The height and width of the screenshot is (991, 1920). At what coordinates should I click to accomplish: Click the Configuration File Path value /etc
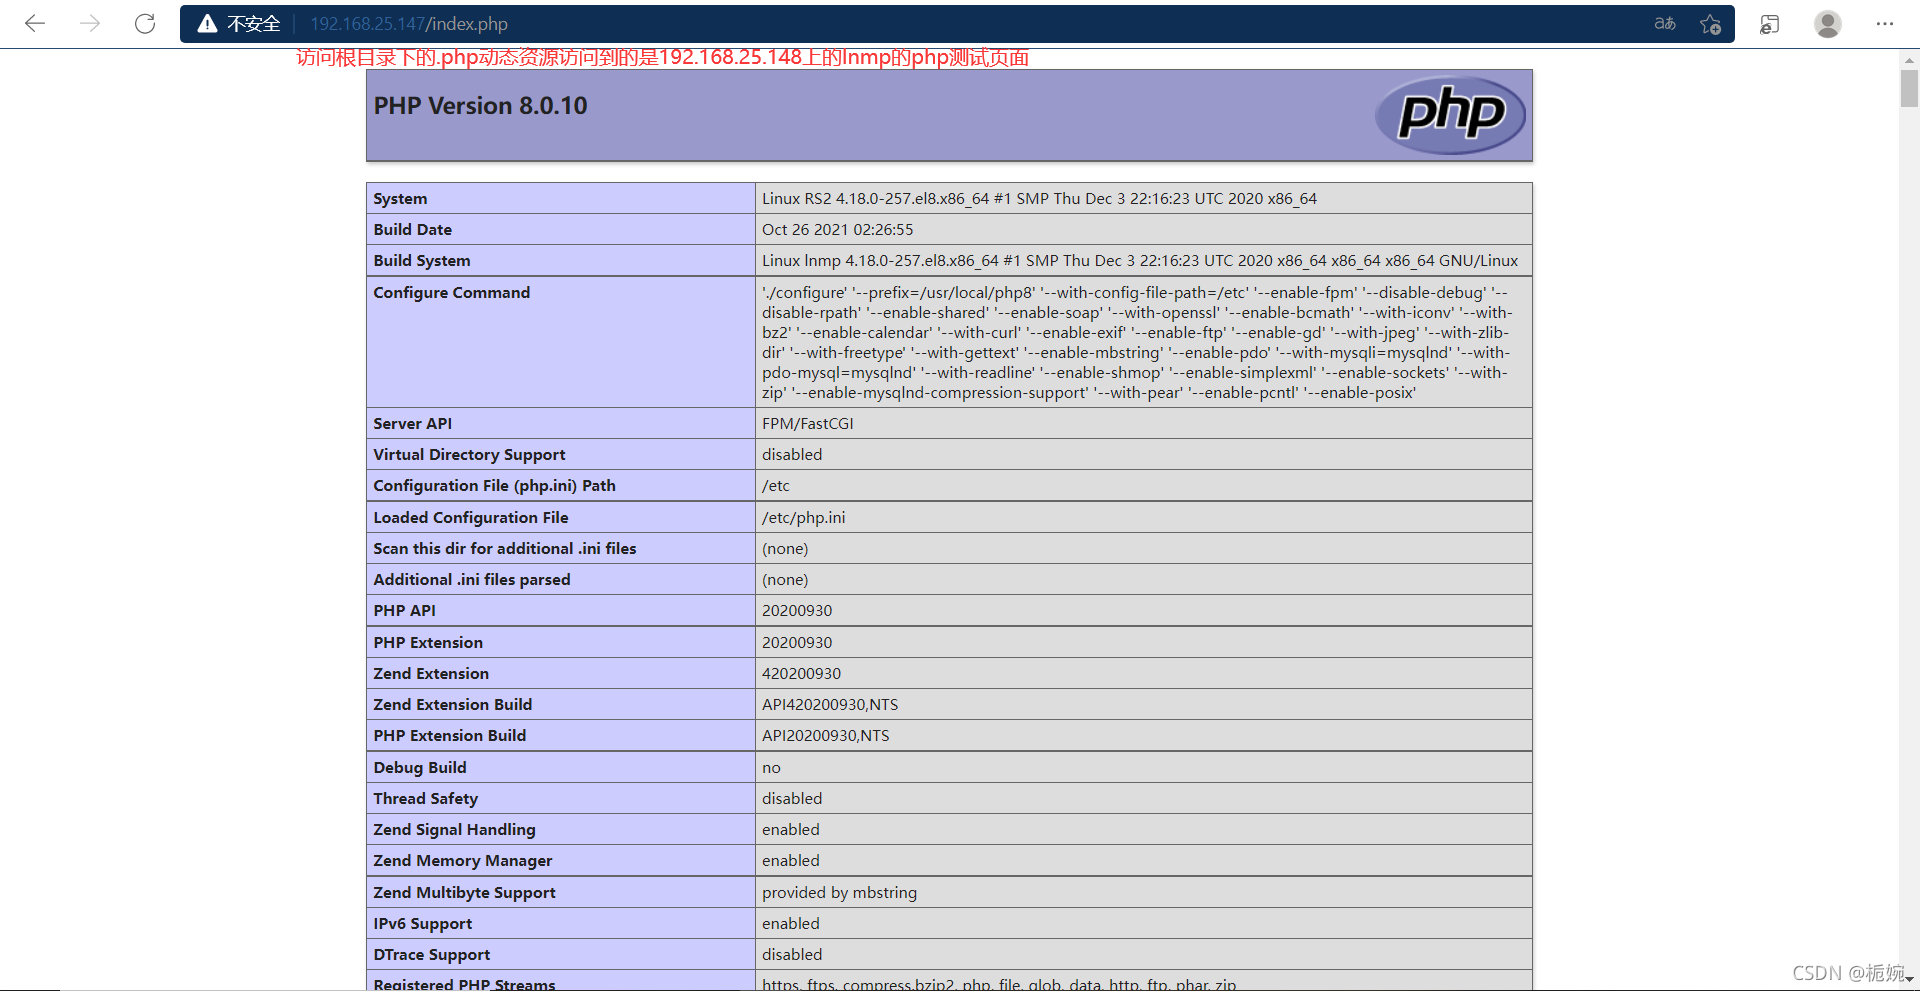(x=775, y=486)
